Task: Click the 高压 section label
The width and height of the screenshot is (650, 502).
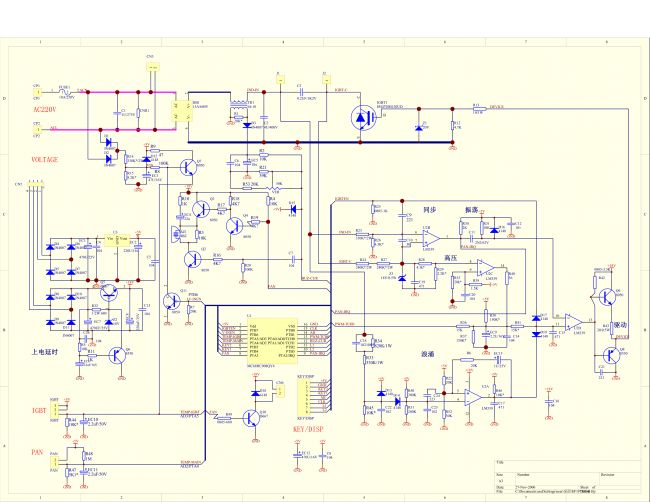Action: (x=451, y=258)
